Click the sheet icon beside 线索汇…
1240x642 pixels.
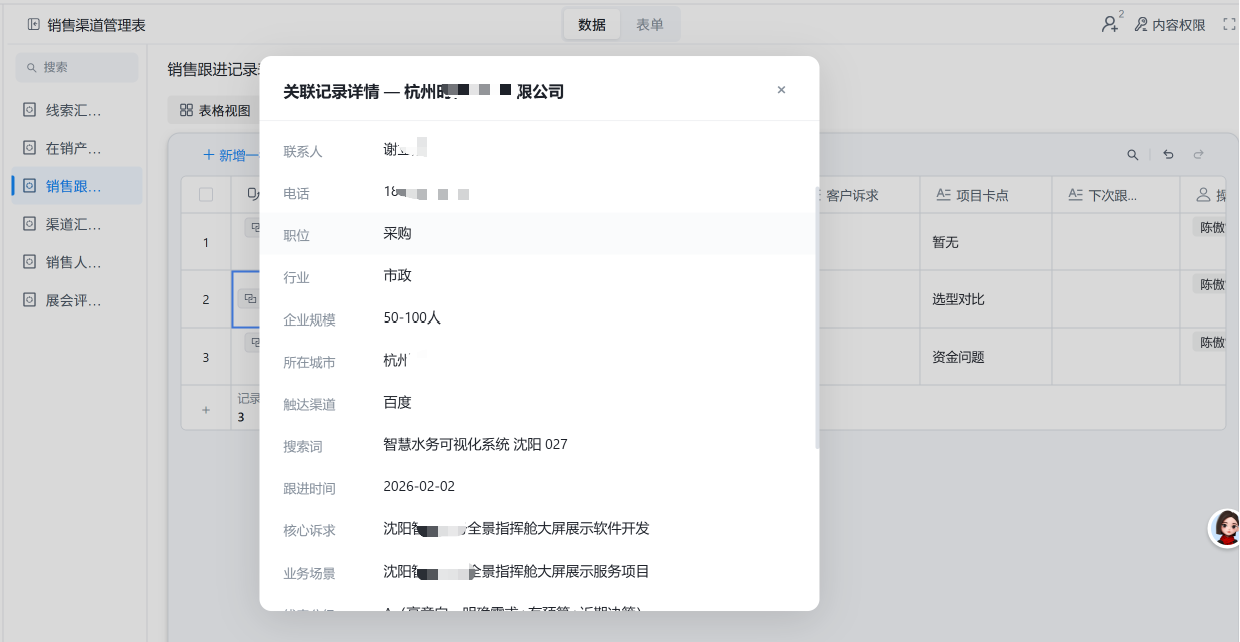tap(29, 110)
